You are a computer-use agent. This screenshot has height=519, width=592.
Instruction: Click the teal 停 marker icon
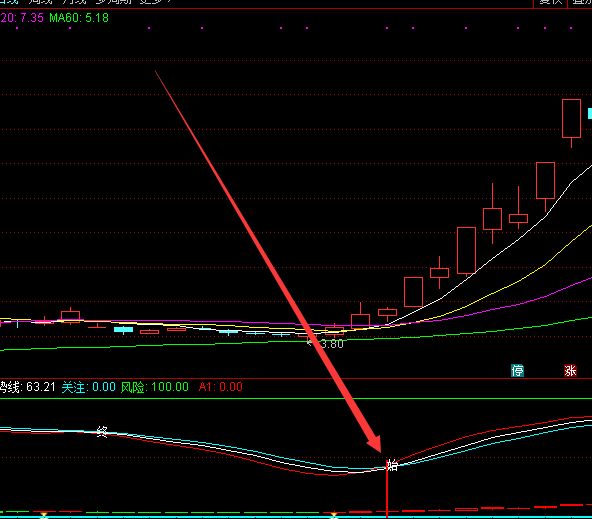point(517,371)
